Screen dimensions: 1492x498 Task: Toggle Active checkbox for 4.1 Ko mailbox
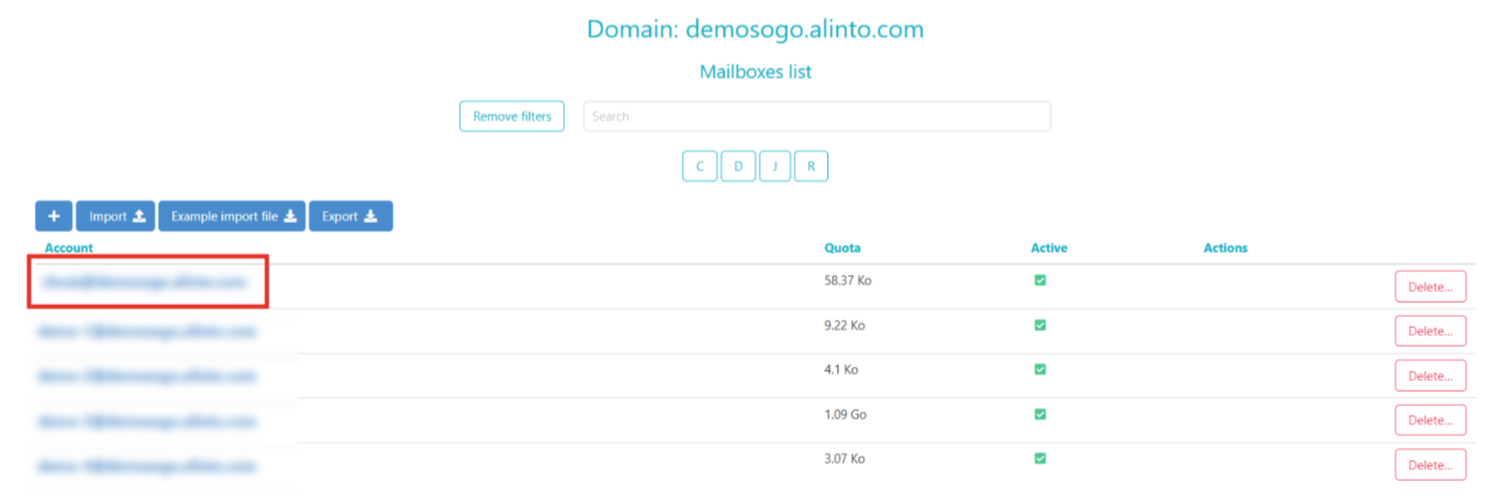pos(1040,369)
